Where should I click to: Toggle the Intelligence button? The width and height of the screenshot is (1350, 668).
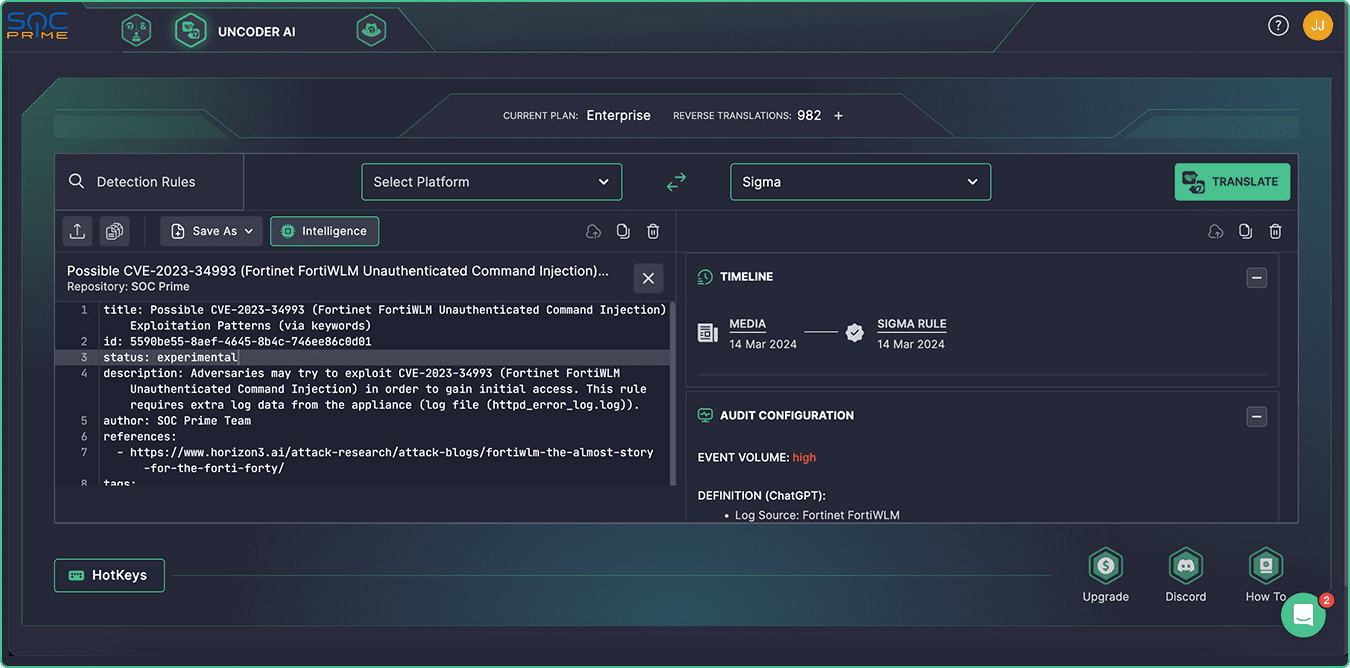coord(324,231)
